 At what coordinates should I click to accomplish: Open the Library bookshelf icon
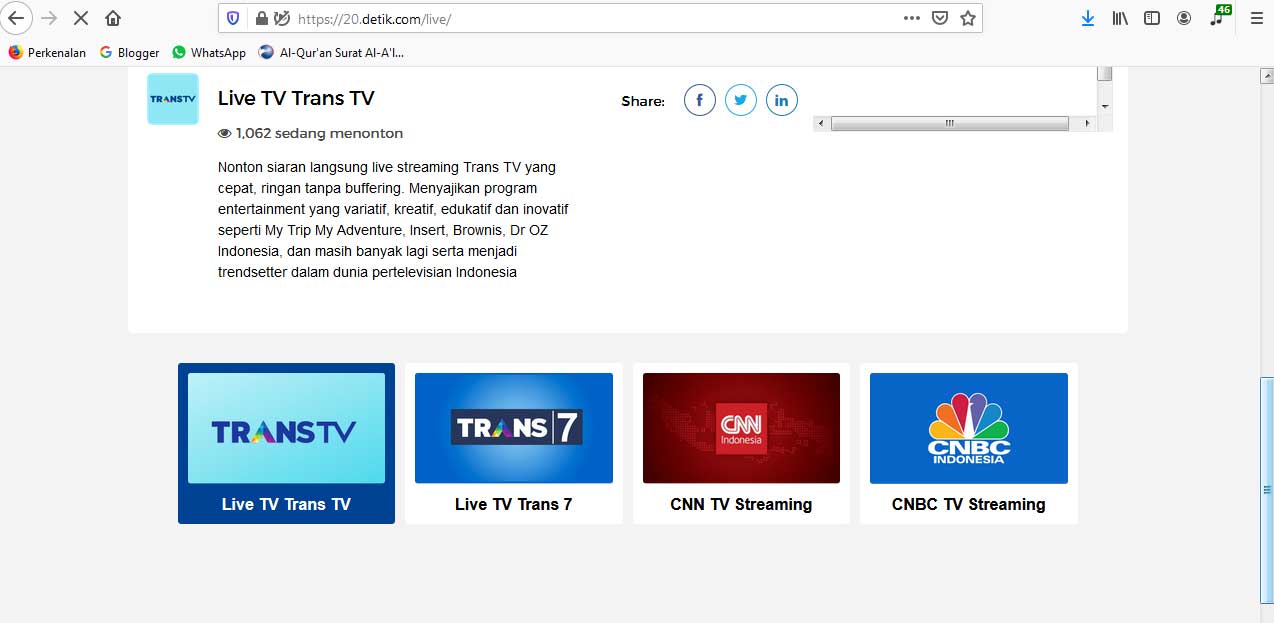1120,18
